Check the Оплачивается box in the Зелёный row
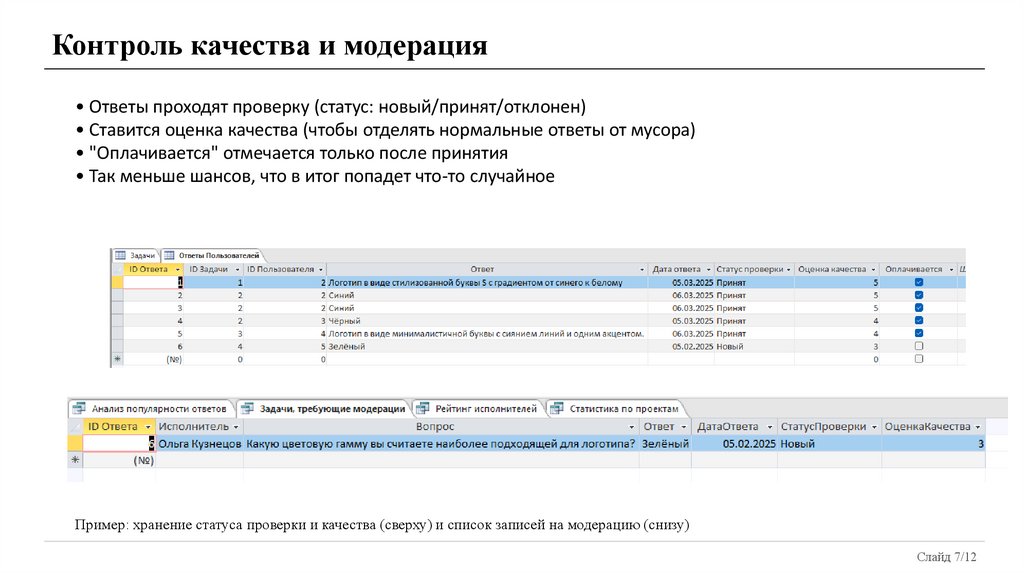 (919, 346)
